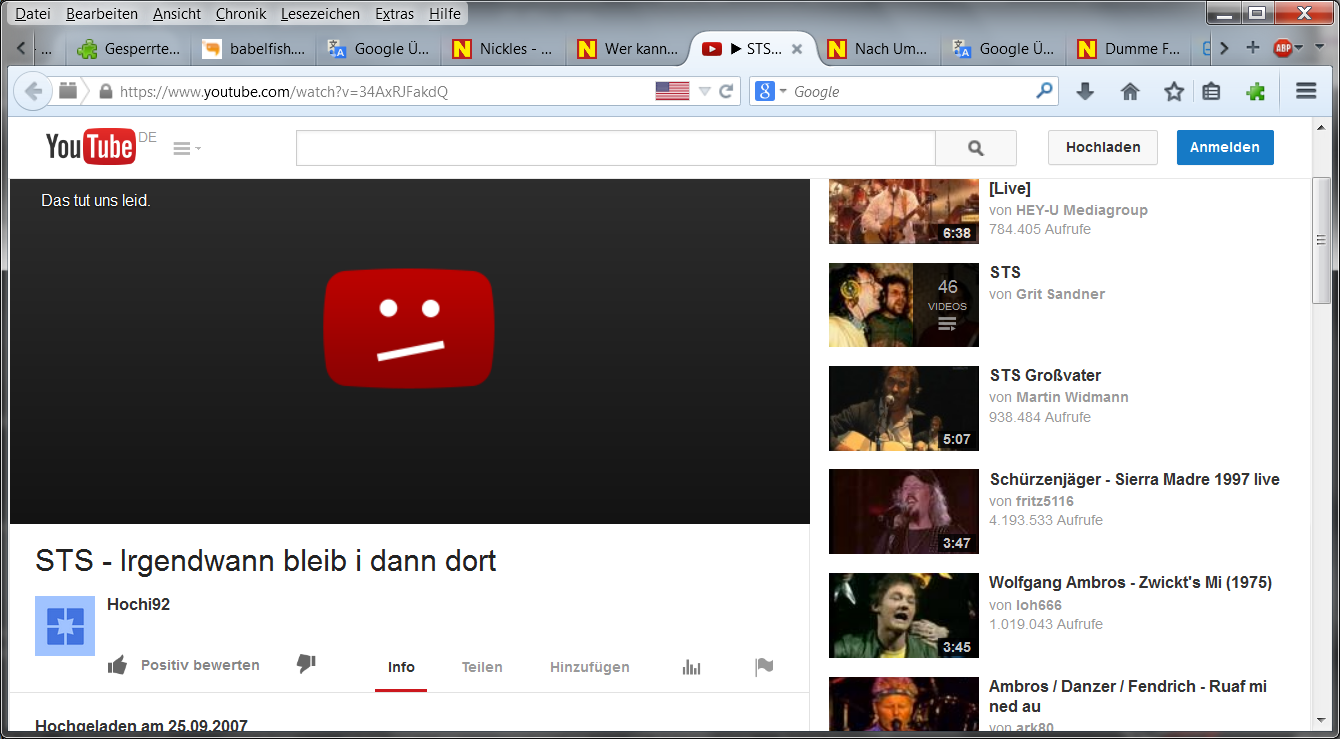Open a new tab with the plus button
The width and height of the screenshot is (1340, 739).
point(1252,48)
